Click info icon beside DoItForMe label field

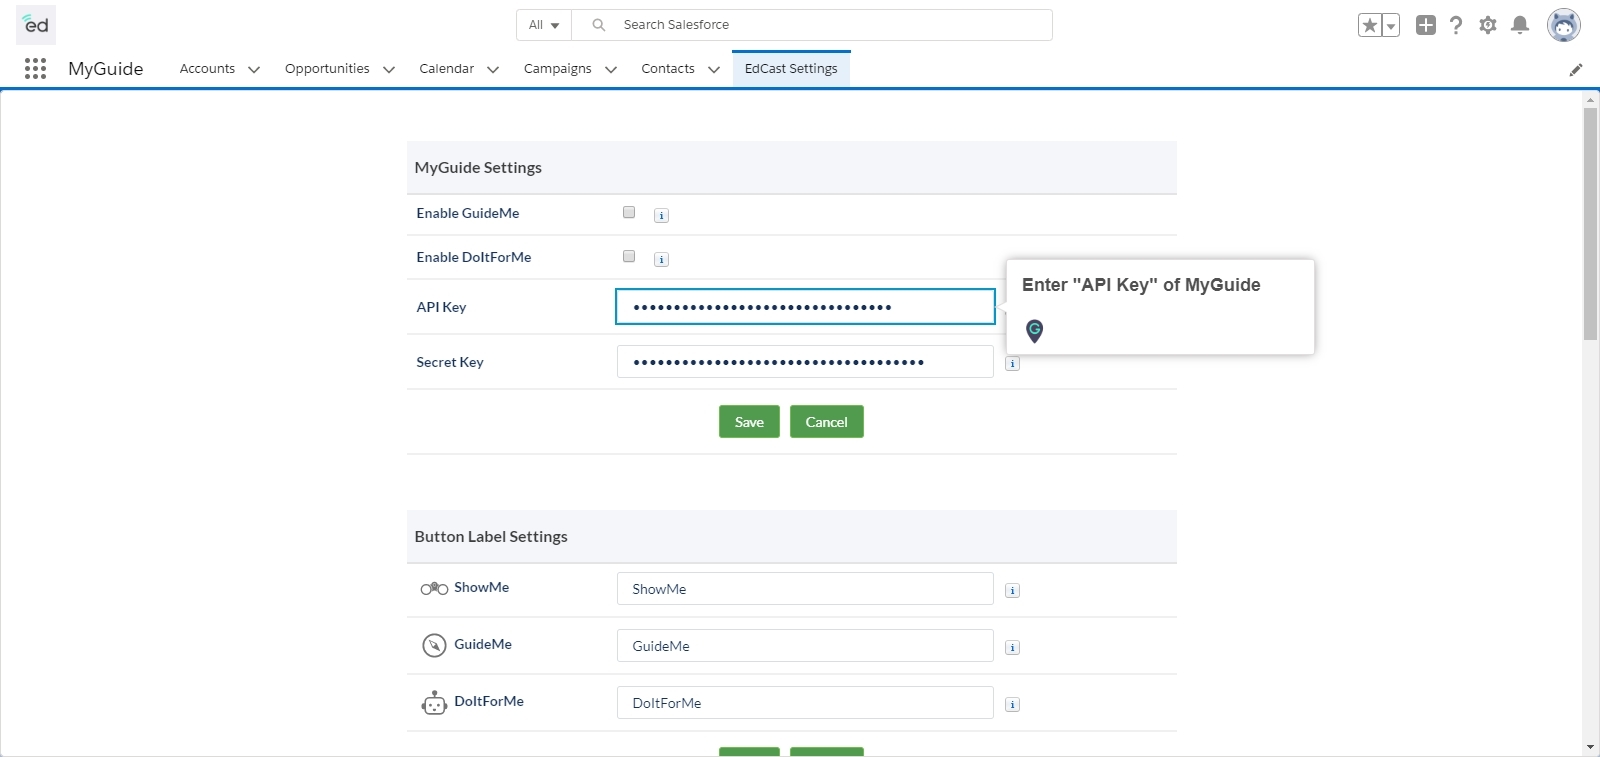[1012, 704]
